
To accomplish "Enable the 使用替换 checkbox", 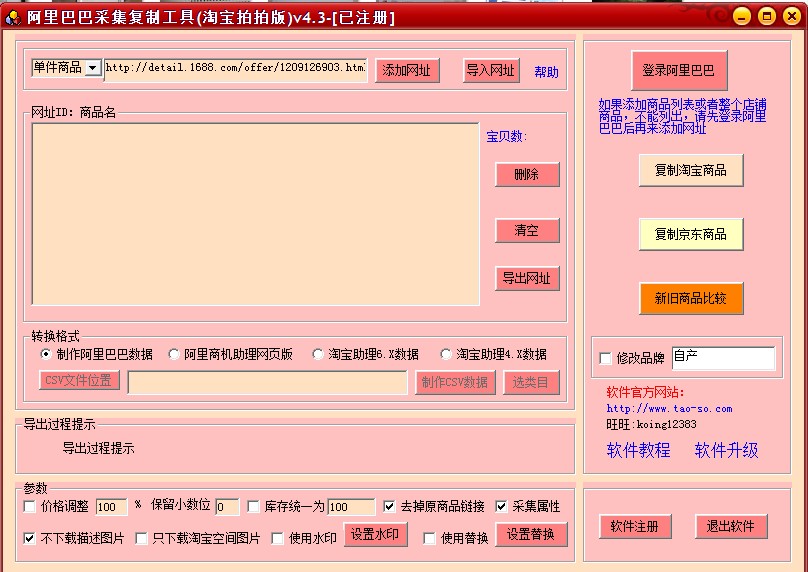I will click(429, 539).
